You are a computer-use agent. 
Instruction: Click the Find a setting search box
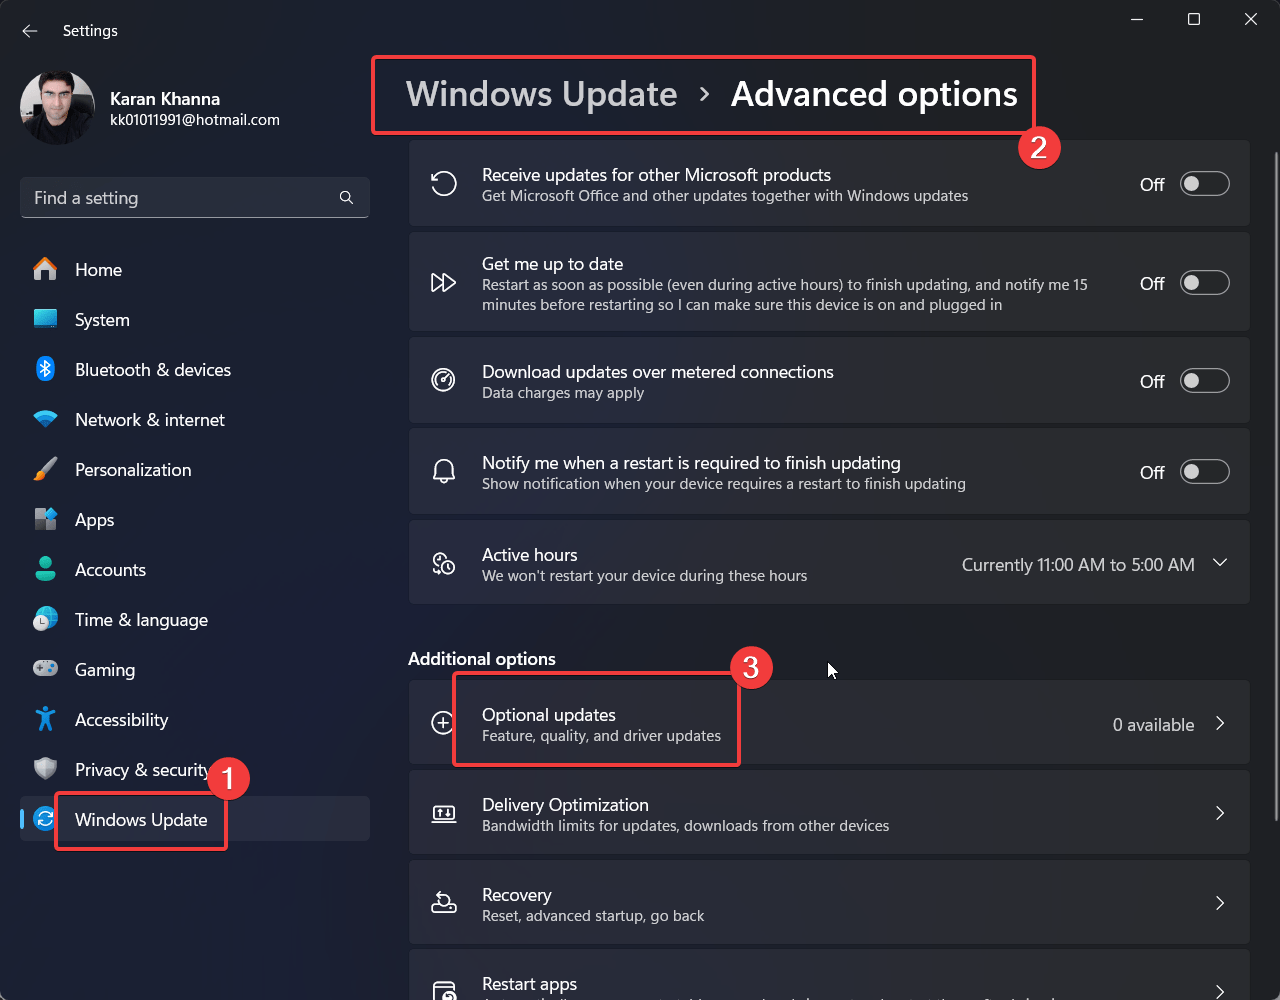[180, 198]
